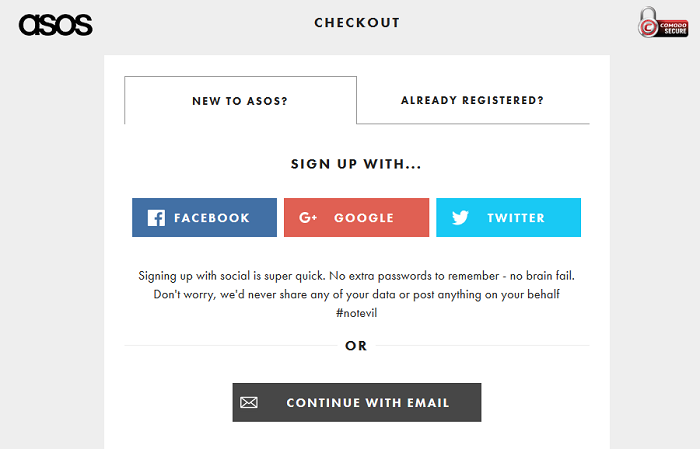
Task: Click the Facebook 'f' icon
Action: (156, 218)
